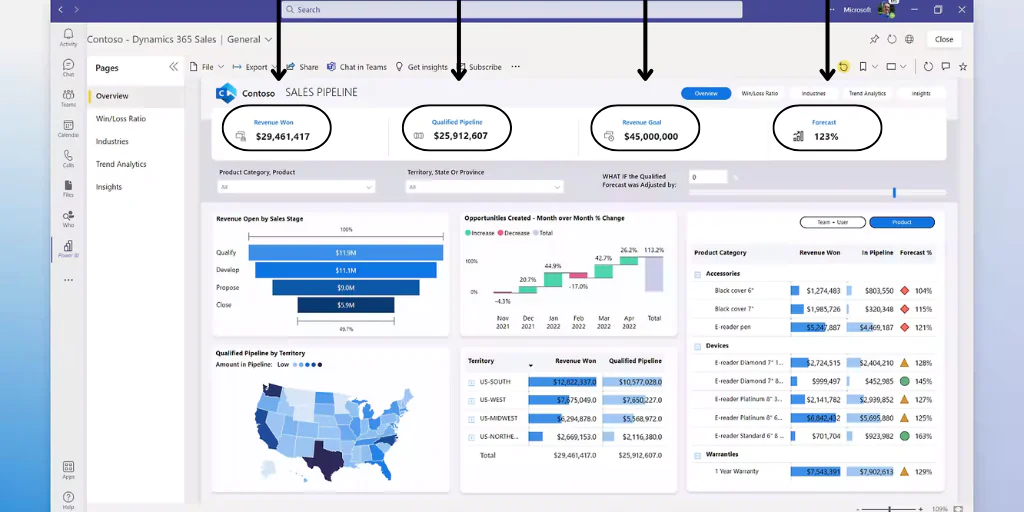Click Get insights in the toolbar

pos(421,67)
